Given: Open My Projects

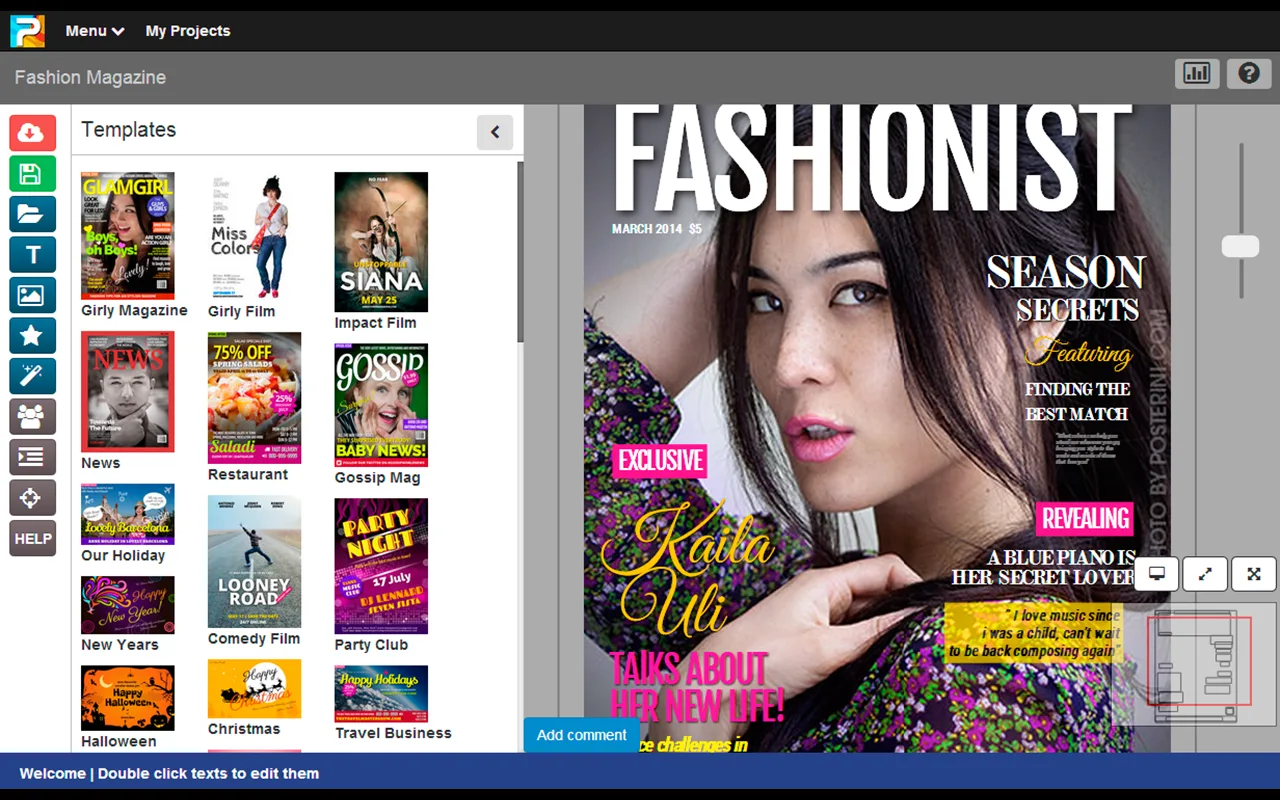Looking at the screenshot, I should (x=188, y=31).
